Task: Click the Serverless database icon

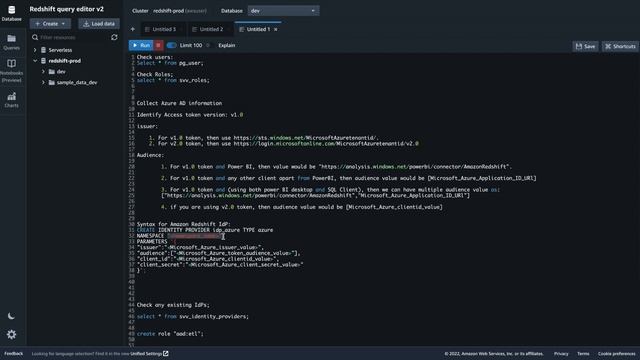Action: (x=44, y=50)
